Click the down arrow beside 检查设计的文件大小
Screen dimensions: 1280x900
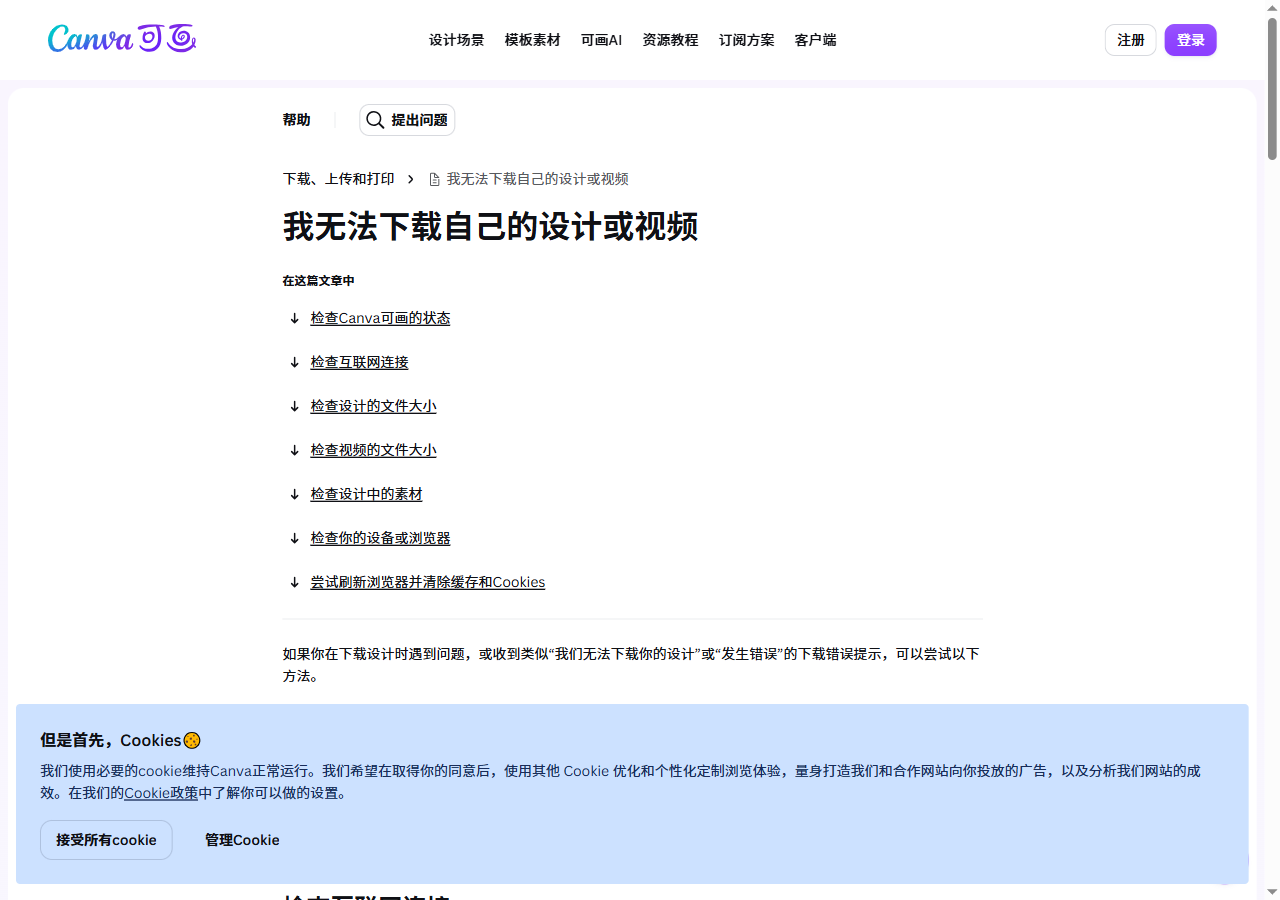pyautogui.click(x=294, y=406)
